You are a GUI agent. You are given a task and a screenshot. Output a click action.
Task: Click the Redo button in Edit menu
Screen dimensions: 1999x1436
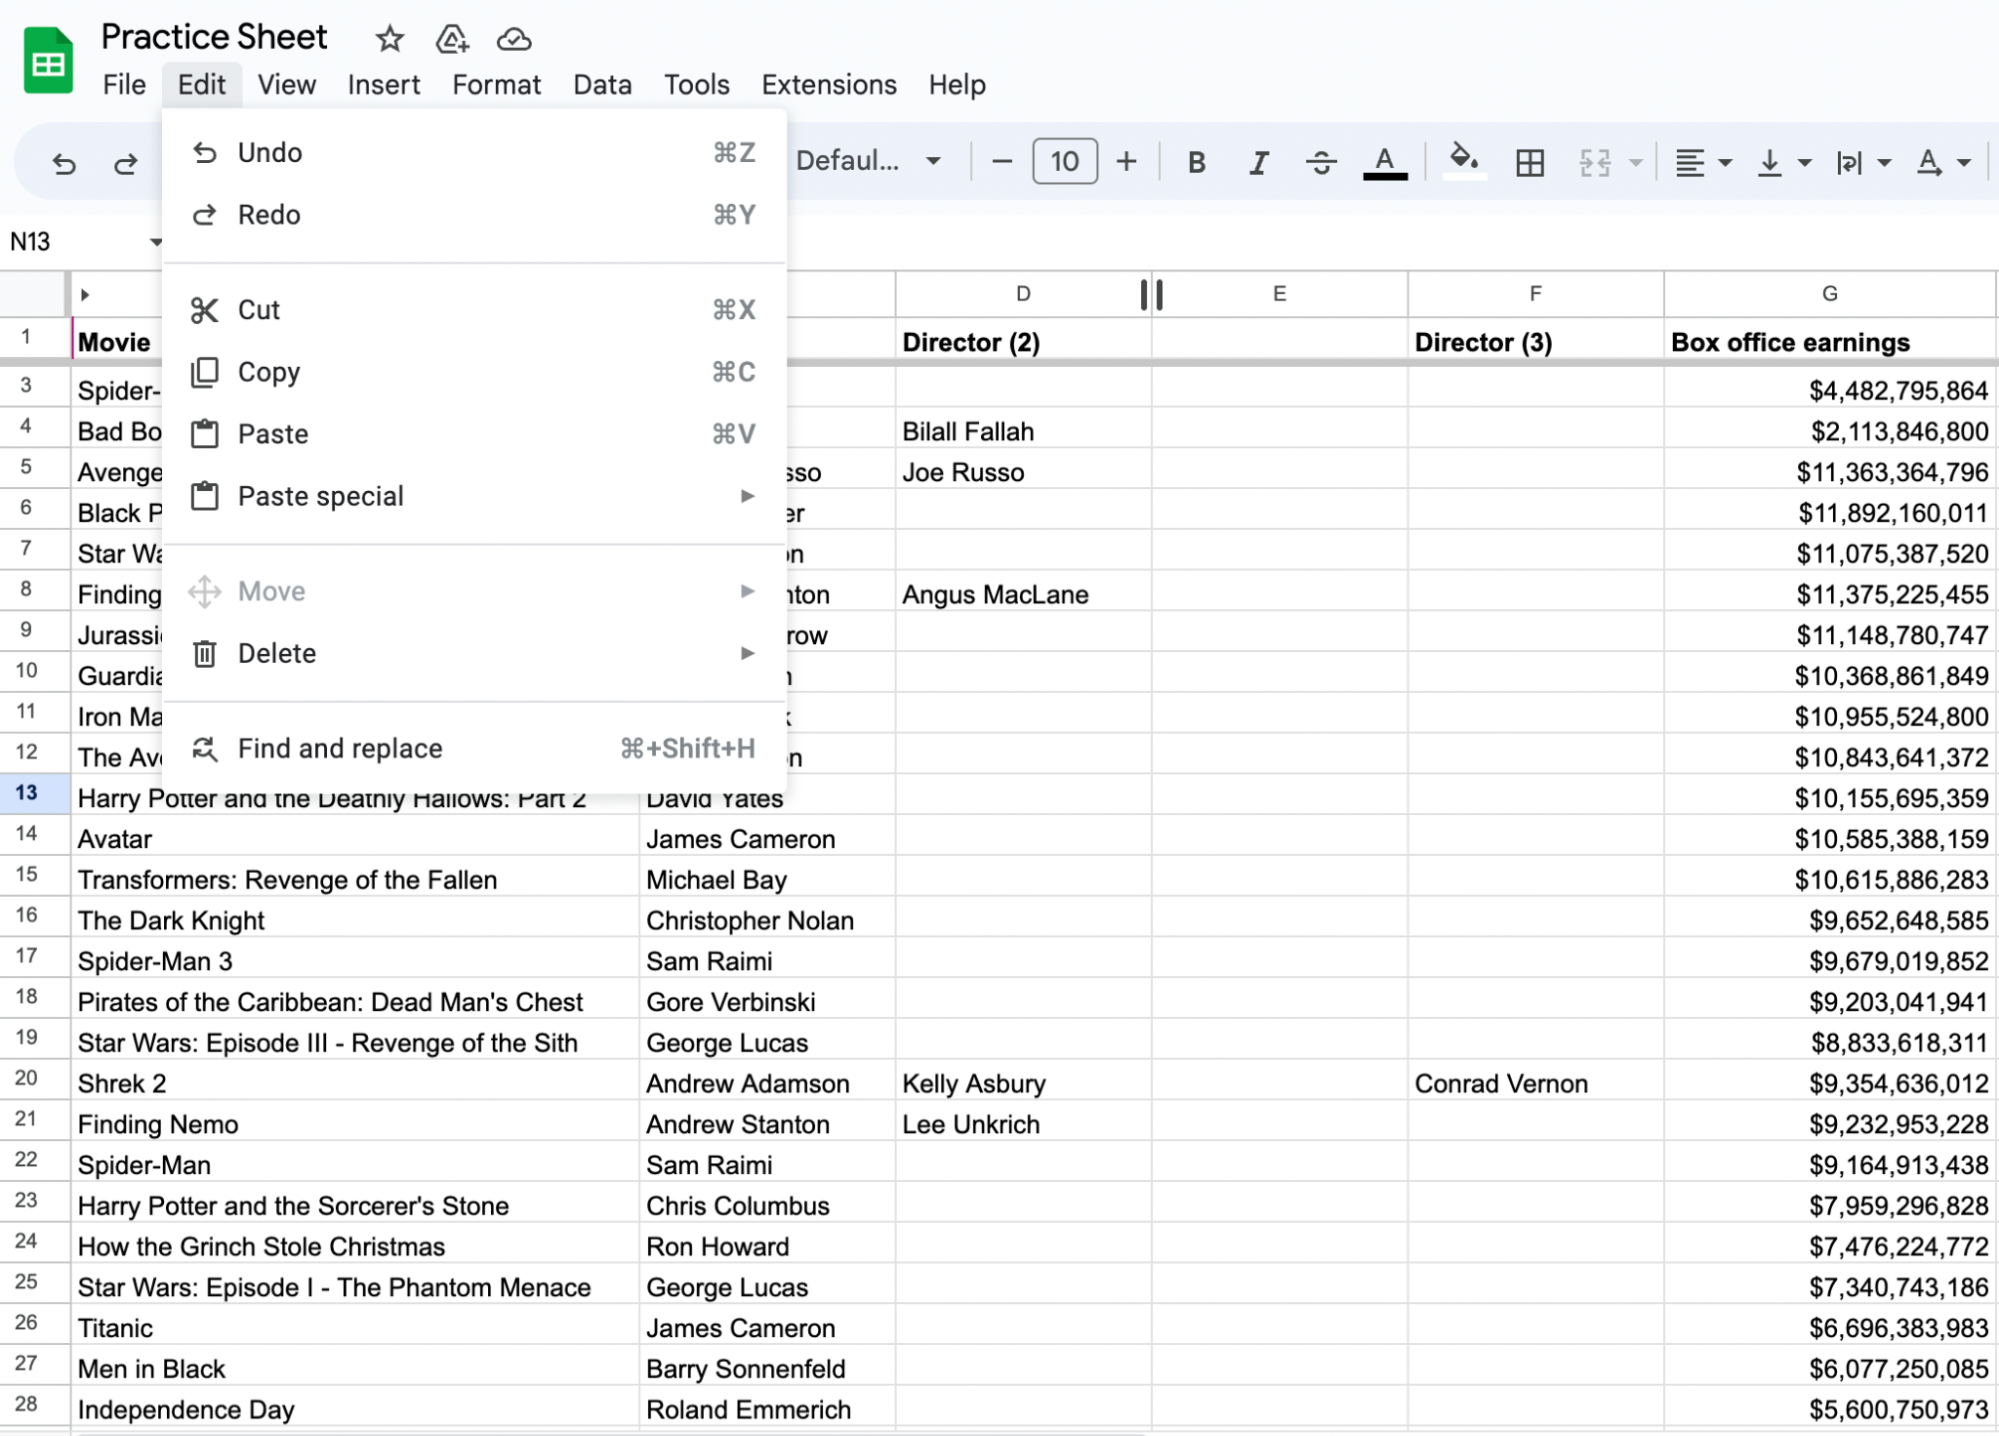268,214
